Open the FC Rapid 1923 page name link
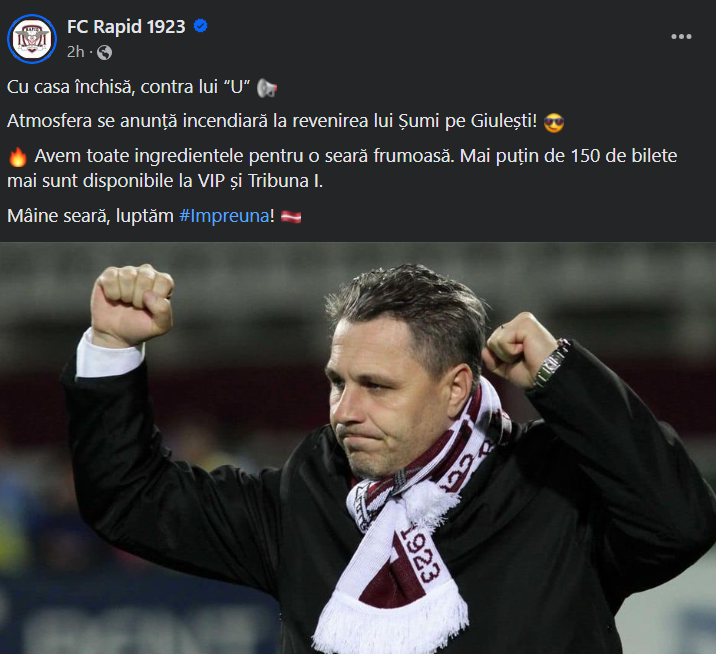 (x=126, y=27)
